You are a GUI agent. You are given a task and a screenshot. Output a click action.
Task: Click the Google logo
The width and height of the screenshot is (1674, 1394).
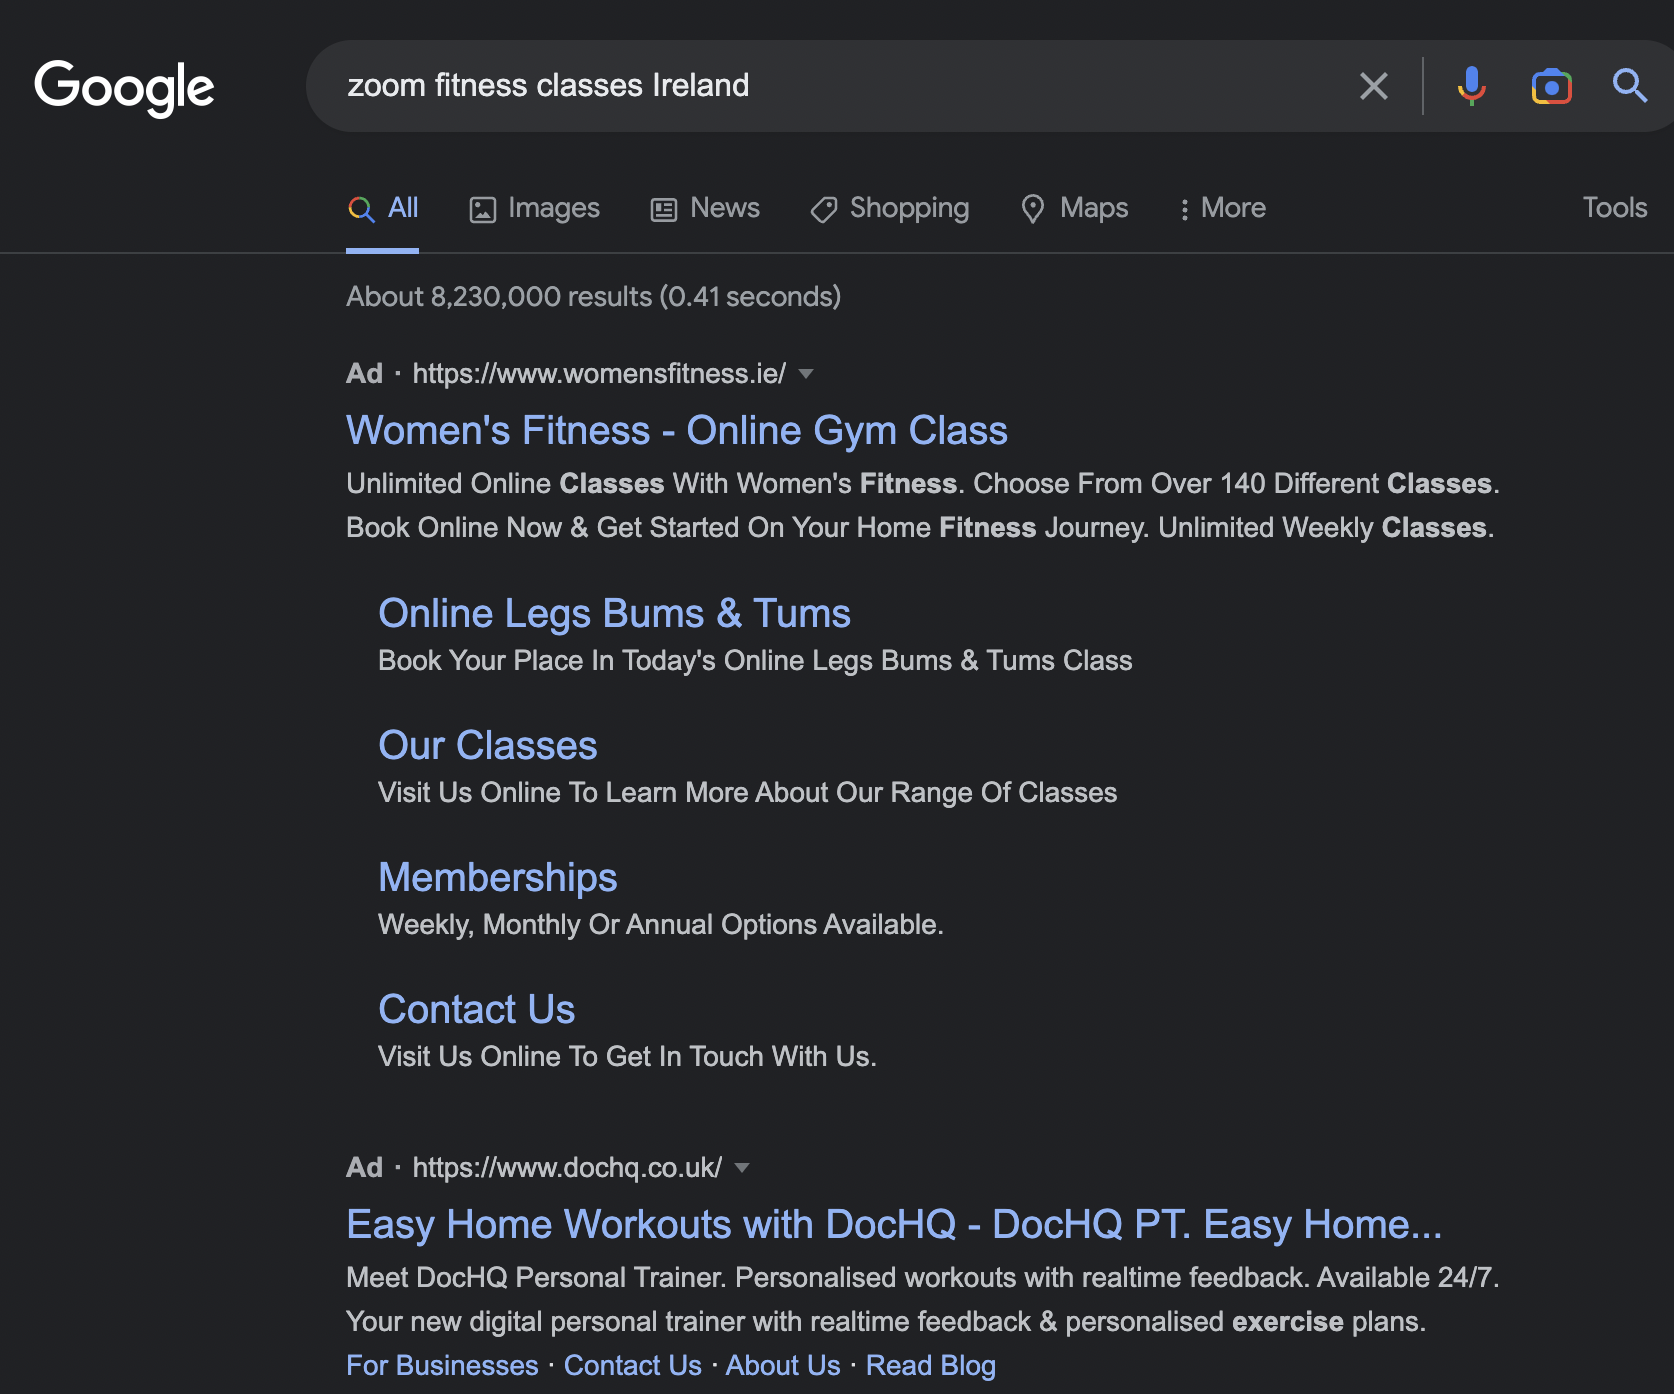(124, 87)
